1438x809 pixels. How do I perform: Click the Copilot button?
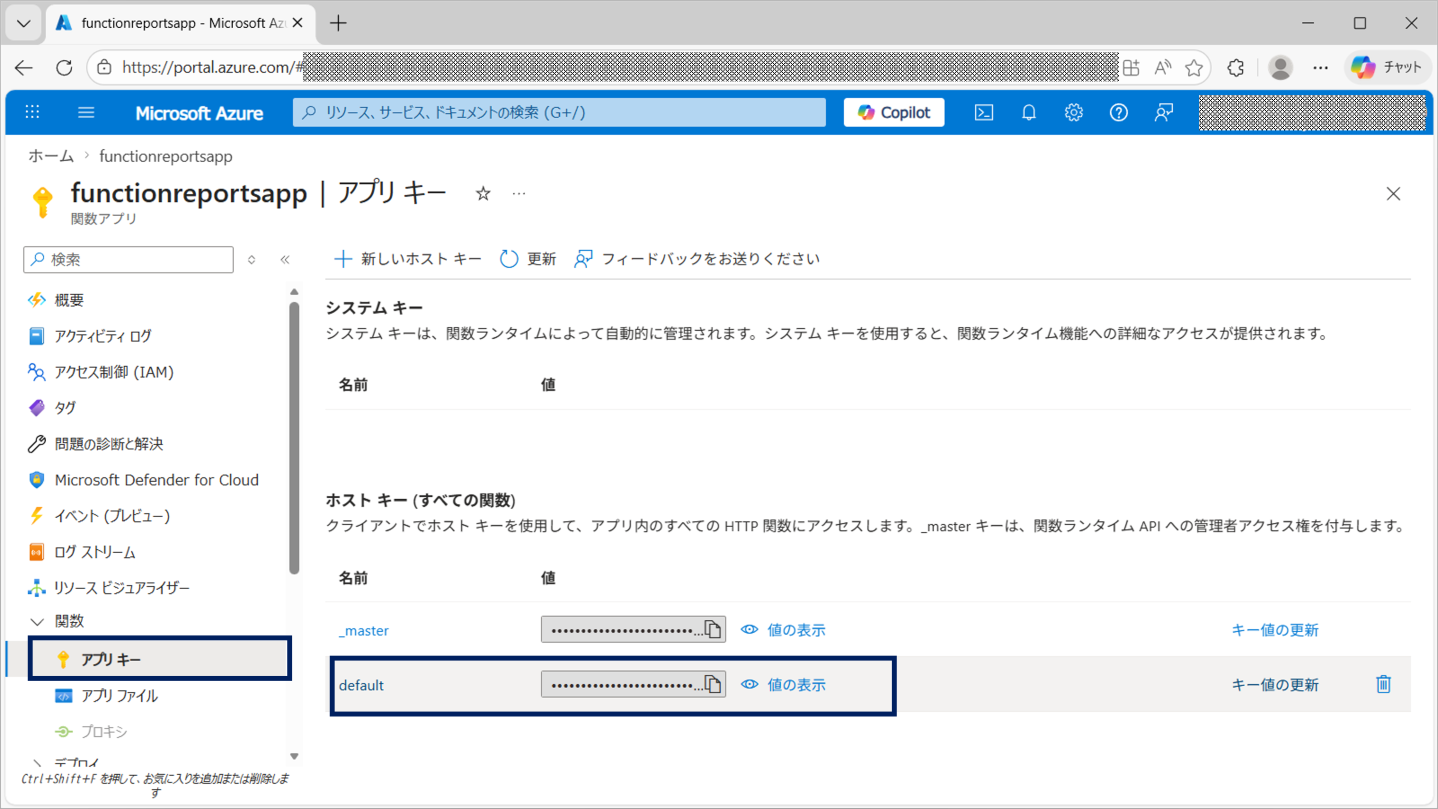click(x=894, y=112)
